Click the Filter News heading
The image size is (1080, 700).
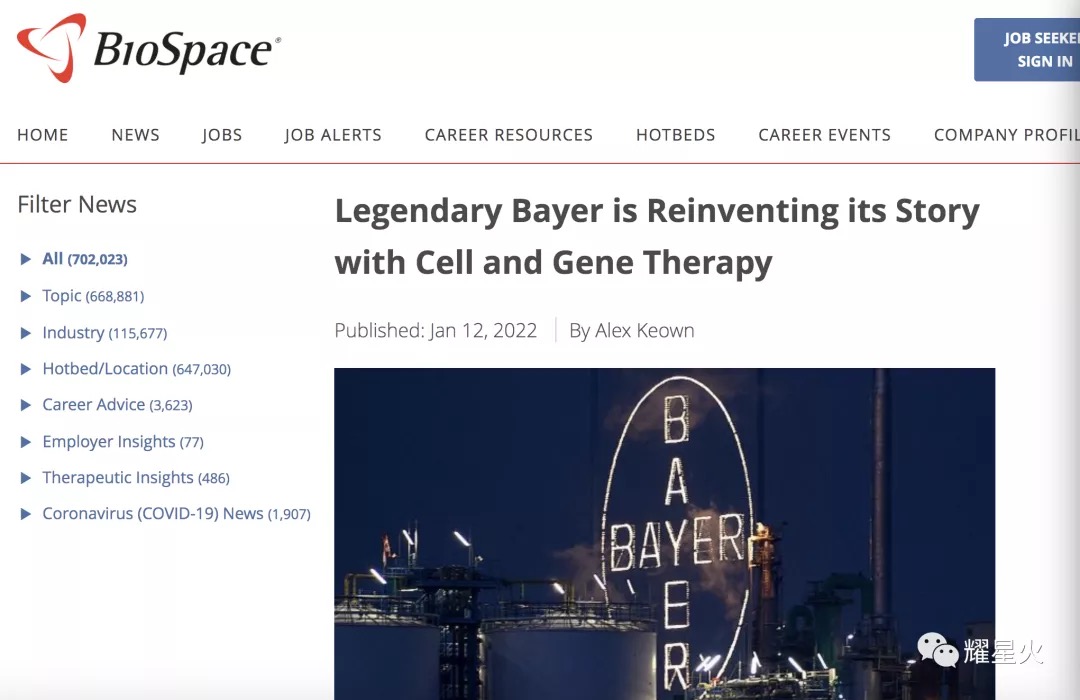coord(77,205)
